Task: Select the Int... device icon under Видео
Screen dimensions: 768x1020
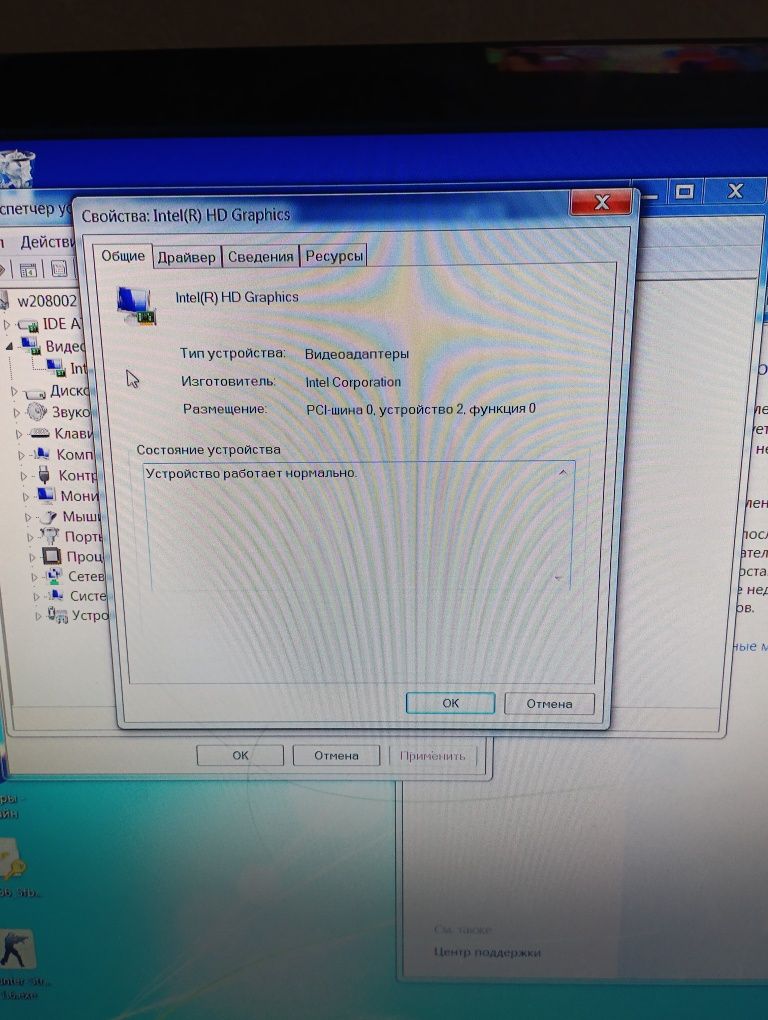Action: (x=56, y=367)
